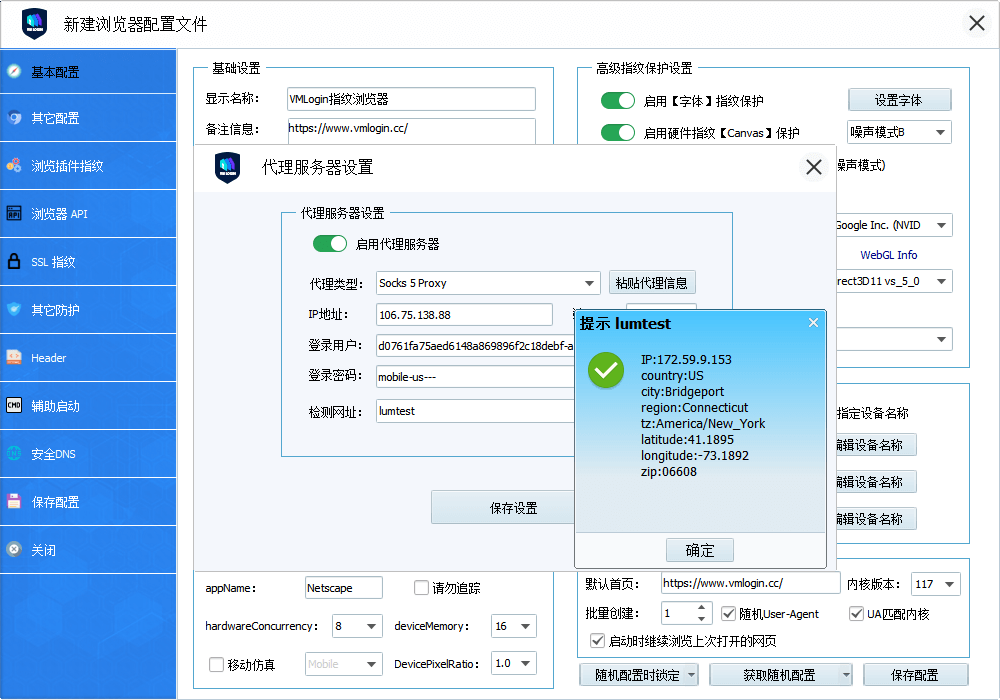Open the 其它配置 sidebar section
The width and height of the screenshot is (1000, 700).
88,118
